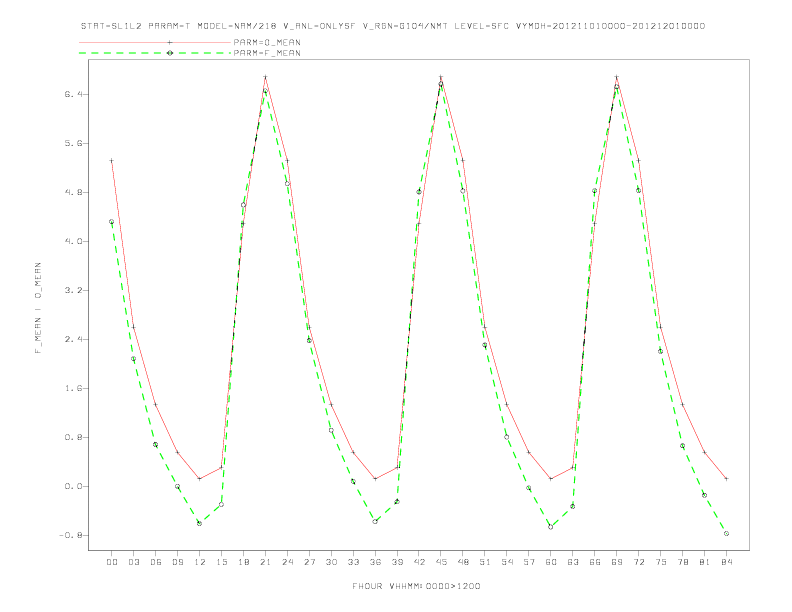Image resolution: width=792 pixels, height=612 pixels.
Task: Click the O_MEAN plus marker at hour 00
Action: tap(112, 161)
